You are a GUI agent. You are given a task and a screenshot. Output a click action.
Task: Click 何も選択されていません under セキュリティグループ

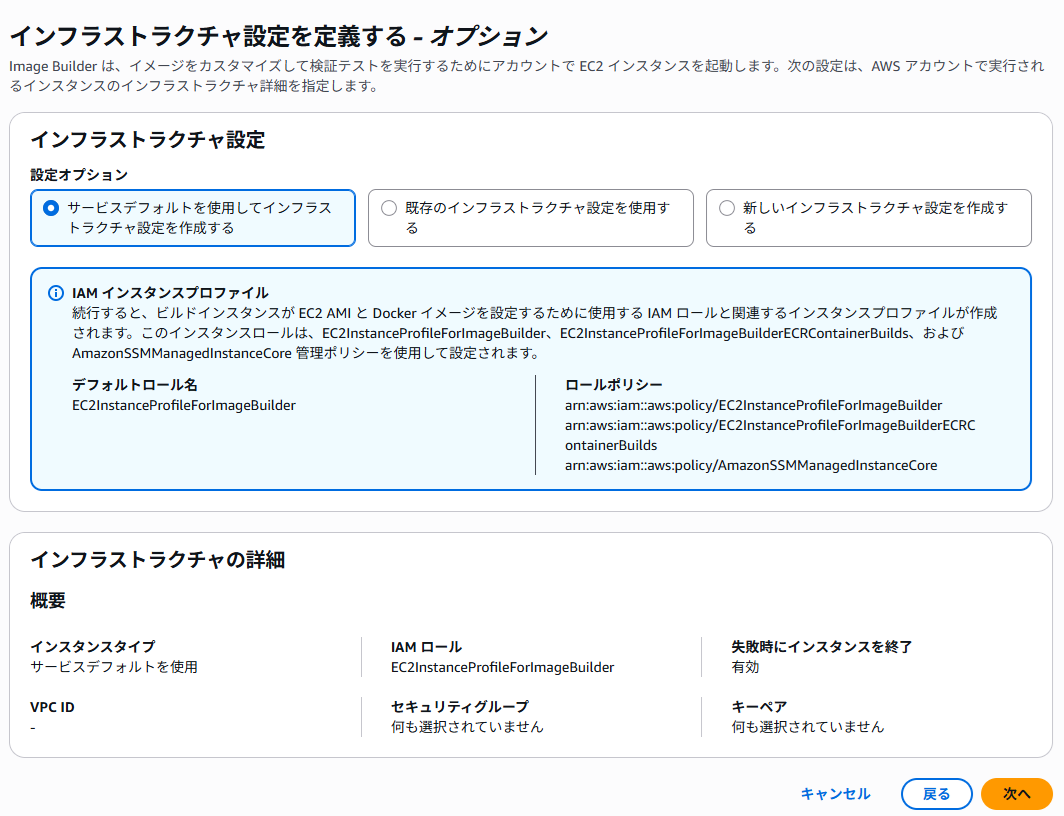[467, 726]
